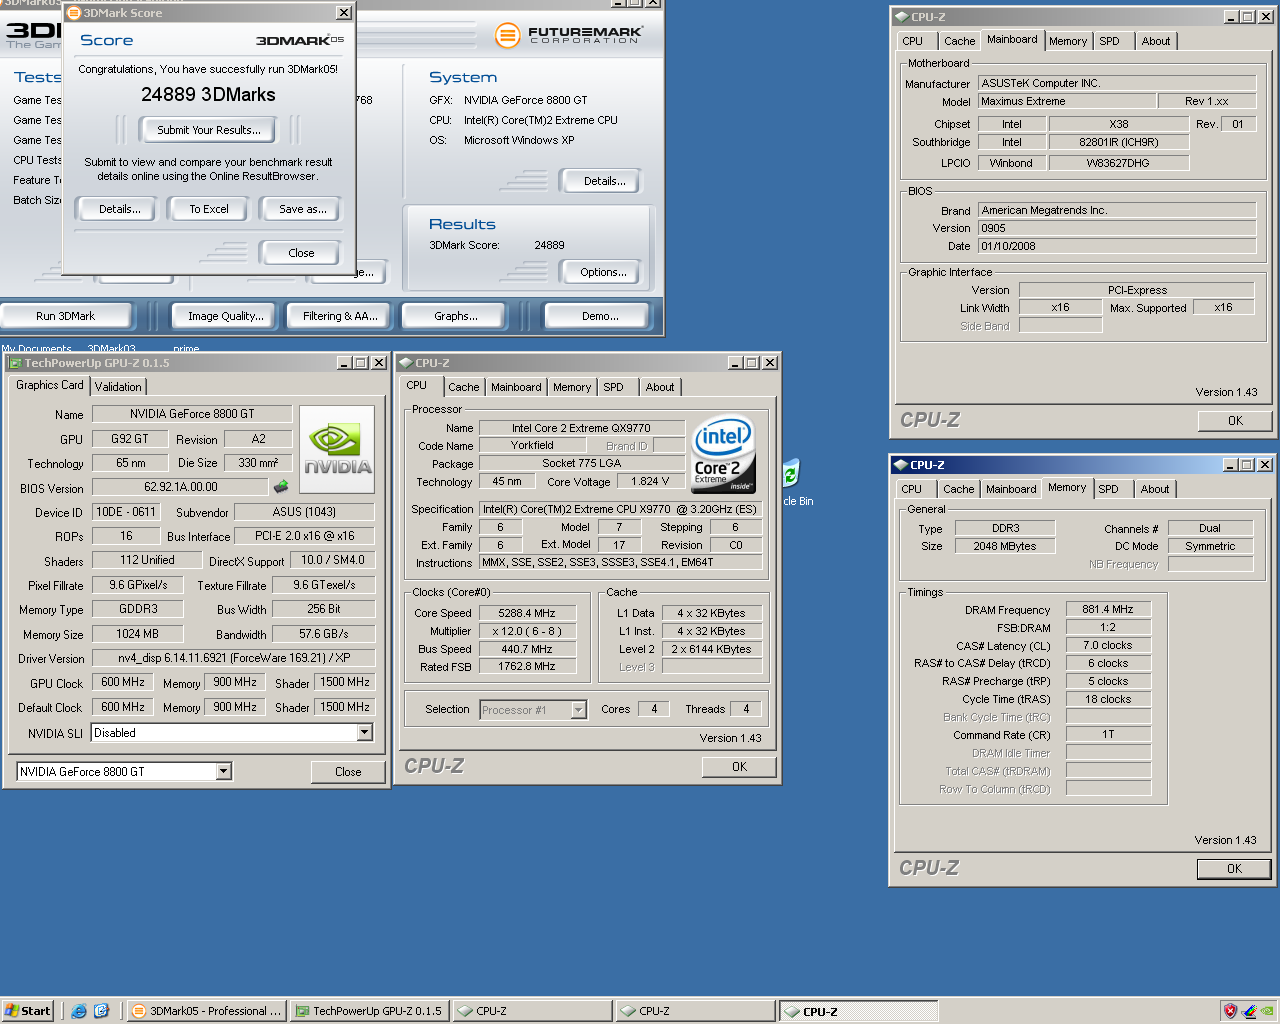Click OK in the CPU-Z motherboard window
The image size is (1280, 1024).
tap(1235, 421)
